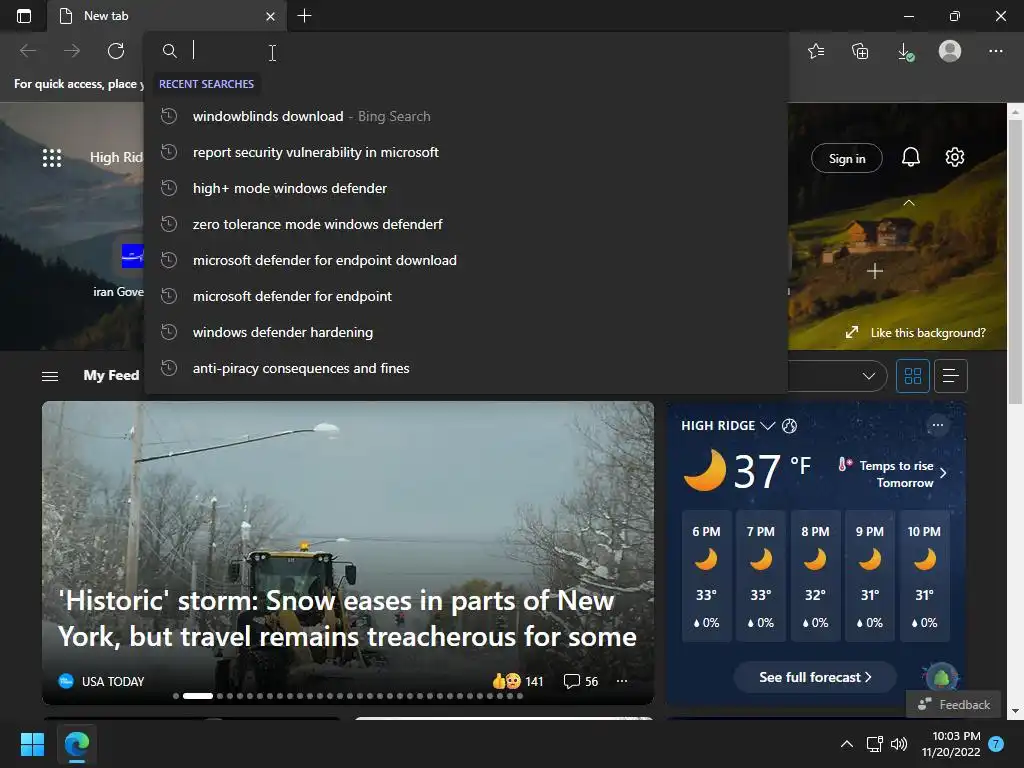1024x768 pixels.
Task: Open the notification center badge 7
Action: tap(996, 744)
